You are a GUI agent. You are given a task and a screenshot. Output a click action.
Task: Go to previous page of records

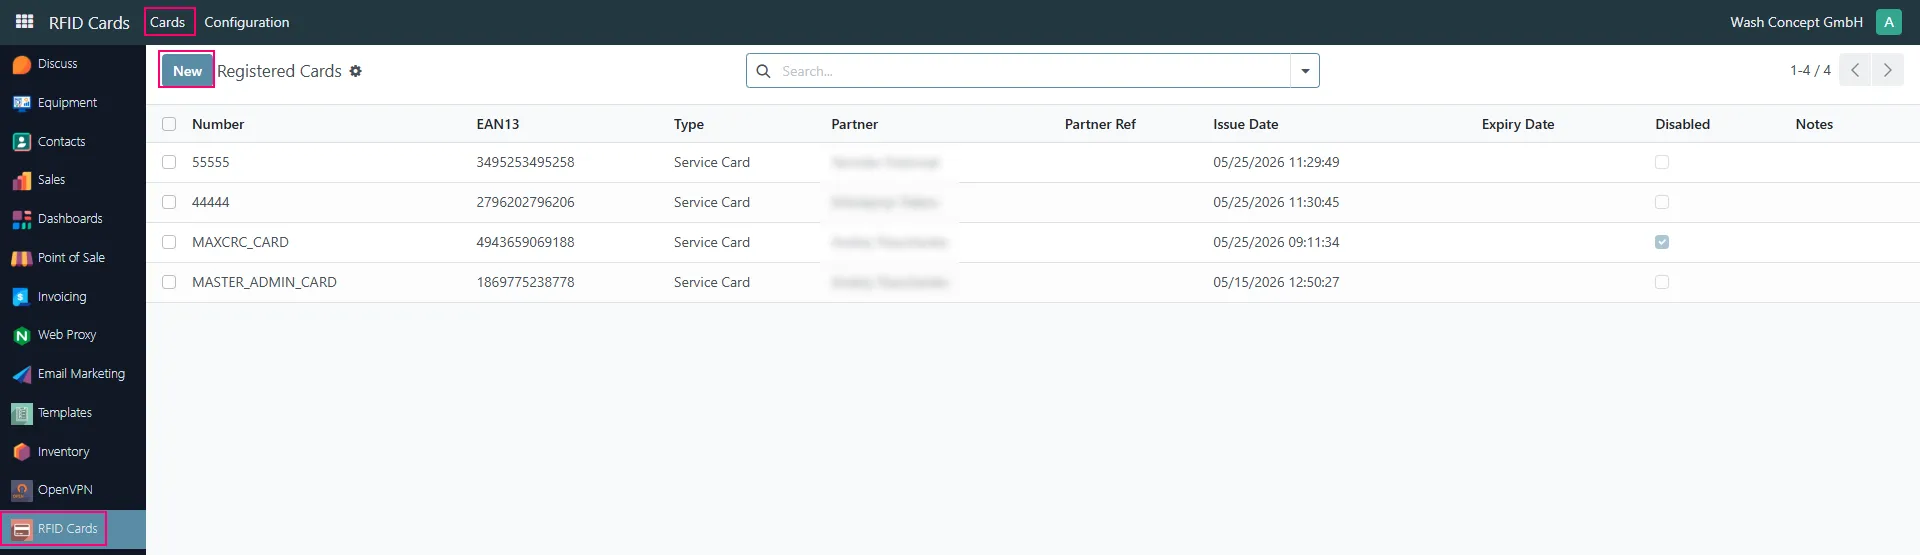coord(1855,70)
